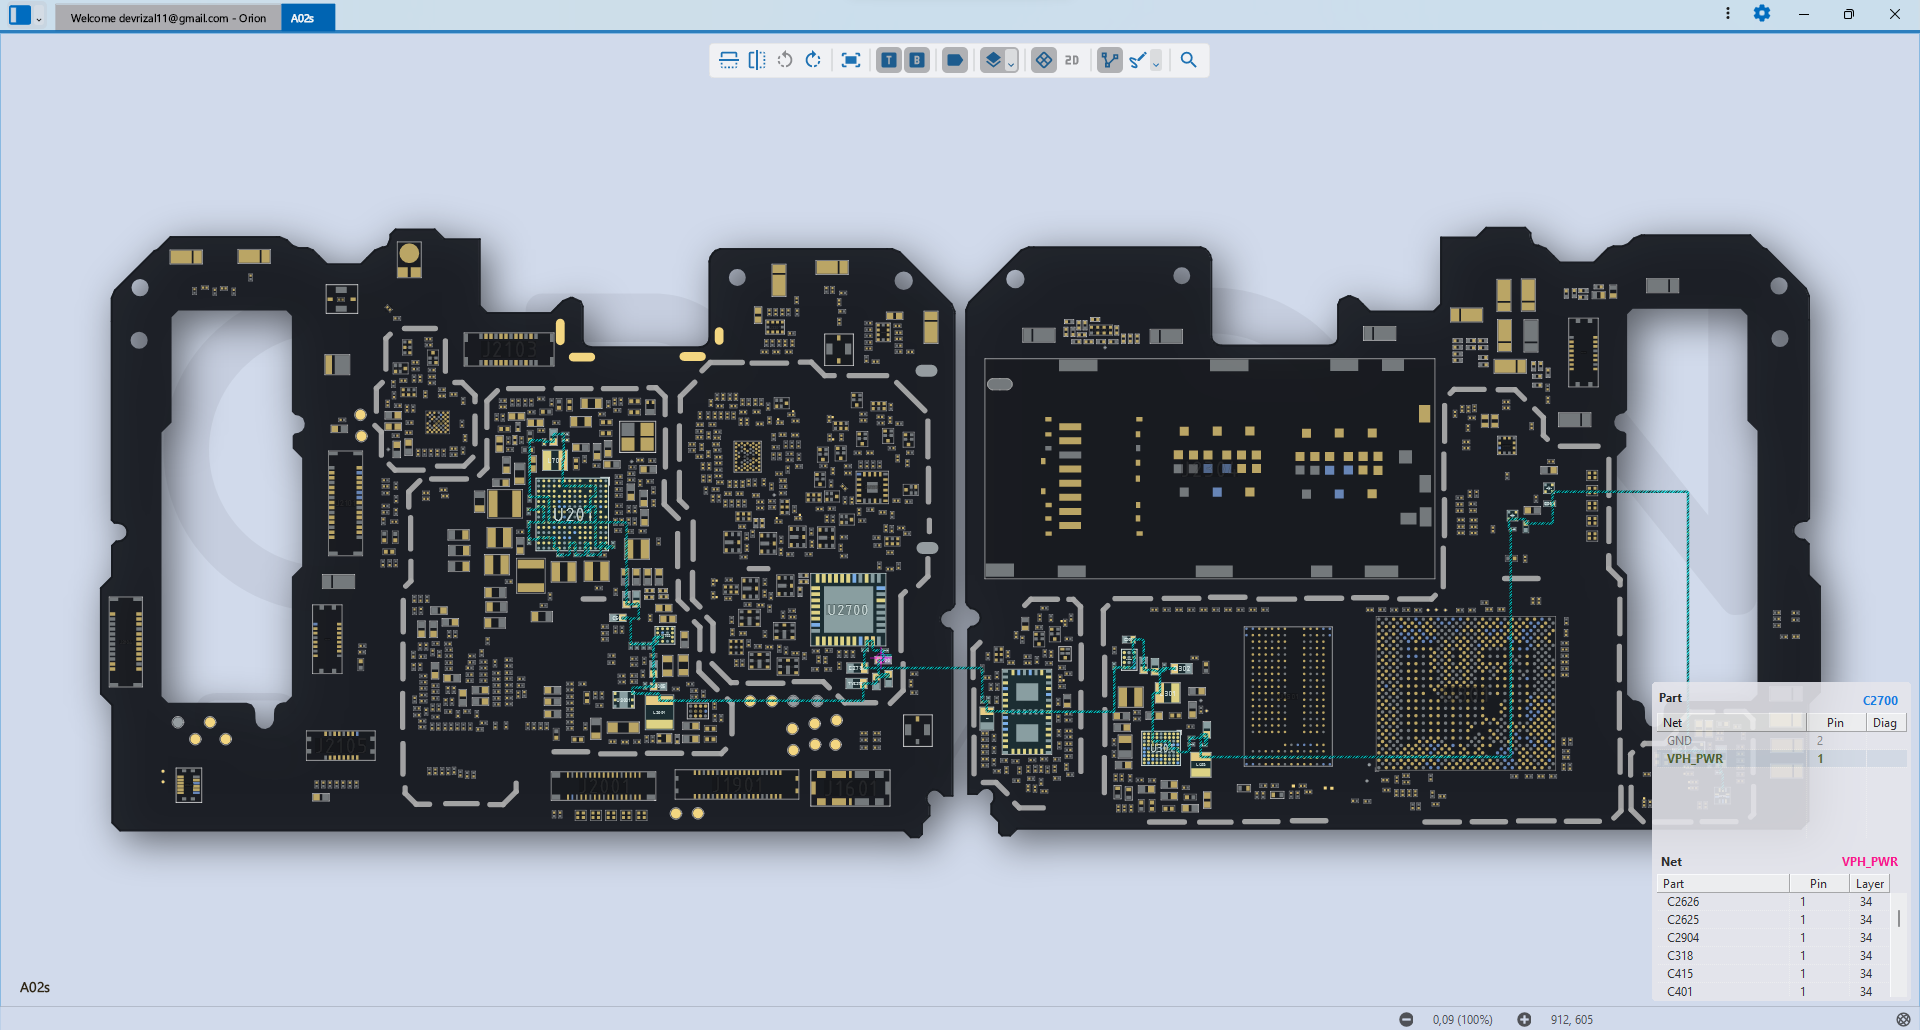Toggle the part labels tag button
The height and width of the screenshot is (1030, 1920).
pos(955,60)
